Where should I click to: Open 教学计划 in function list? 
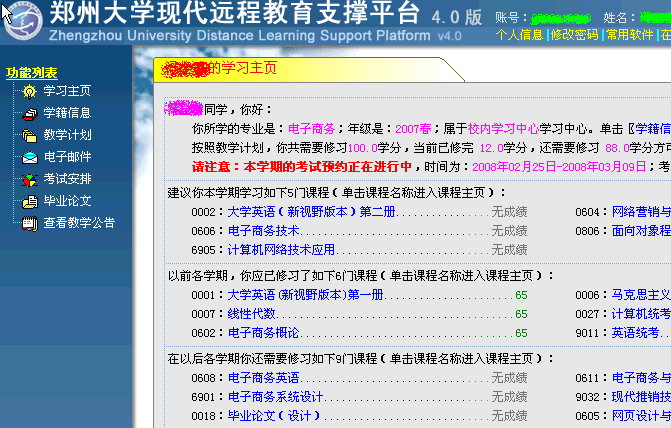click(67, 135)
